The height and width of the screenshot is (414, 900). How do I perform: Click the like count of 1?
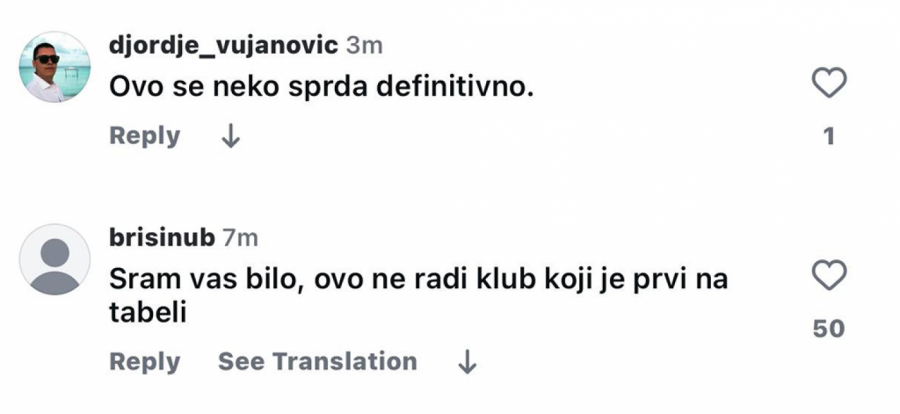tap(828, 137)
